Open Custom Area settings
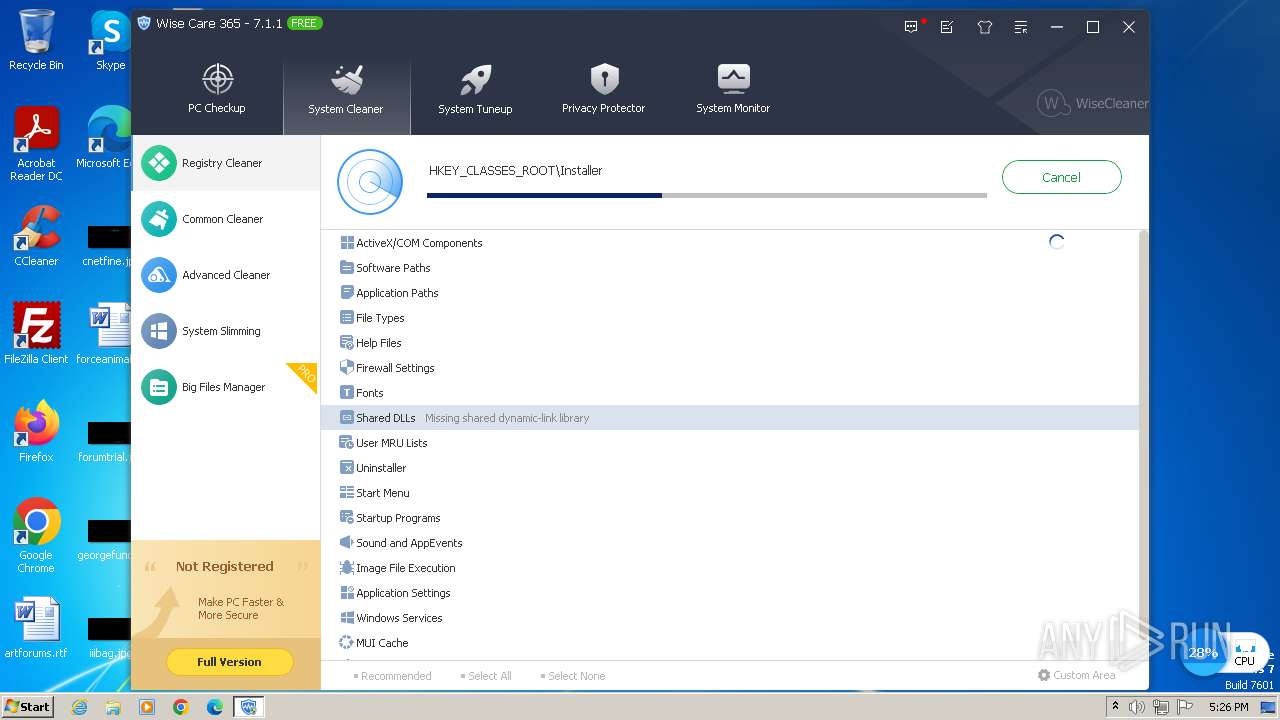Screen dimensions: 1280x720 pos(1077,675)
